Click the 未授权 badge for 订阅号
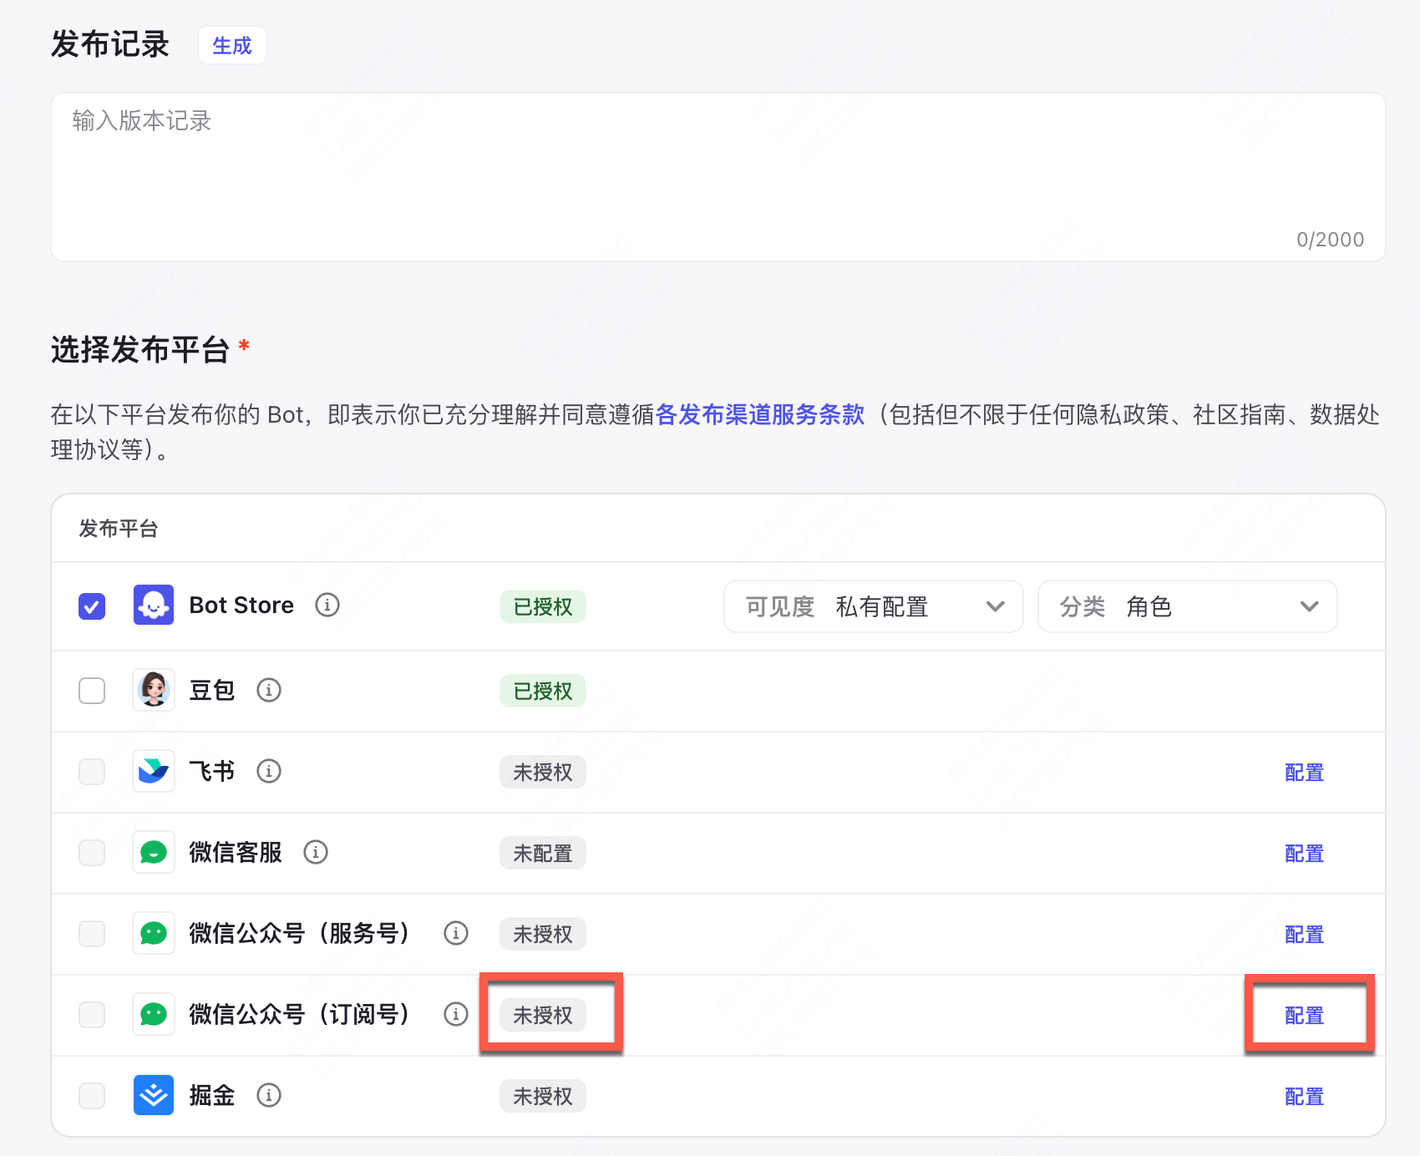The image size is (1420, 1156). (x=543, y=1015)
